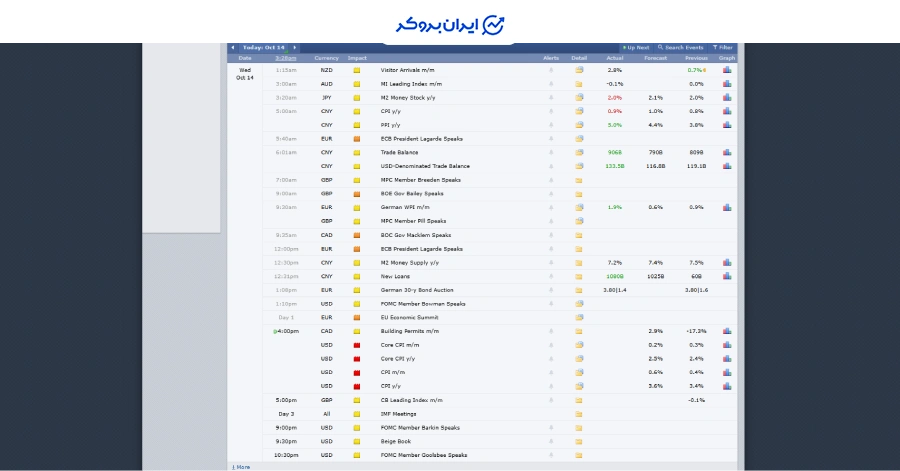Toggle the alert bell for BOE Gov Bailey Speaks
The width and height of the screenshot is (900, 471).
(x=551, y=194)
